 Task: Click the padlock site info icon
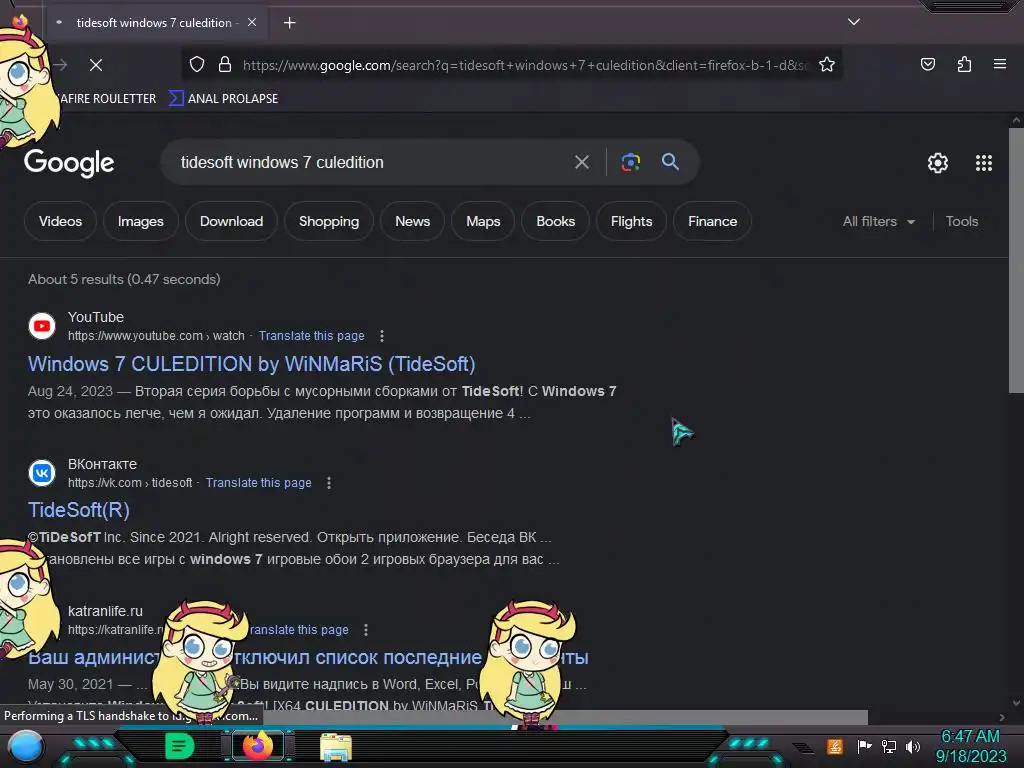(225, 65)
